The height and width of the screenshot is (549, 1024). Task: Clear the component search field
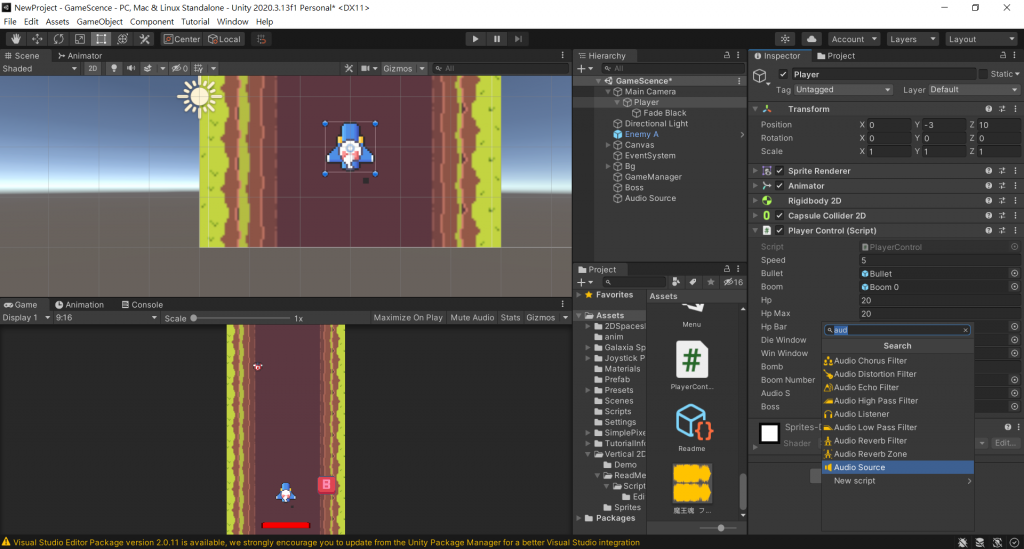965,330
